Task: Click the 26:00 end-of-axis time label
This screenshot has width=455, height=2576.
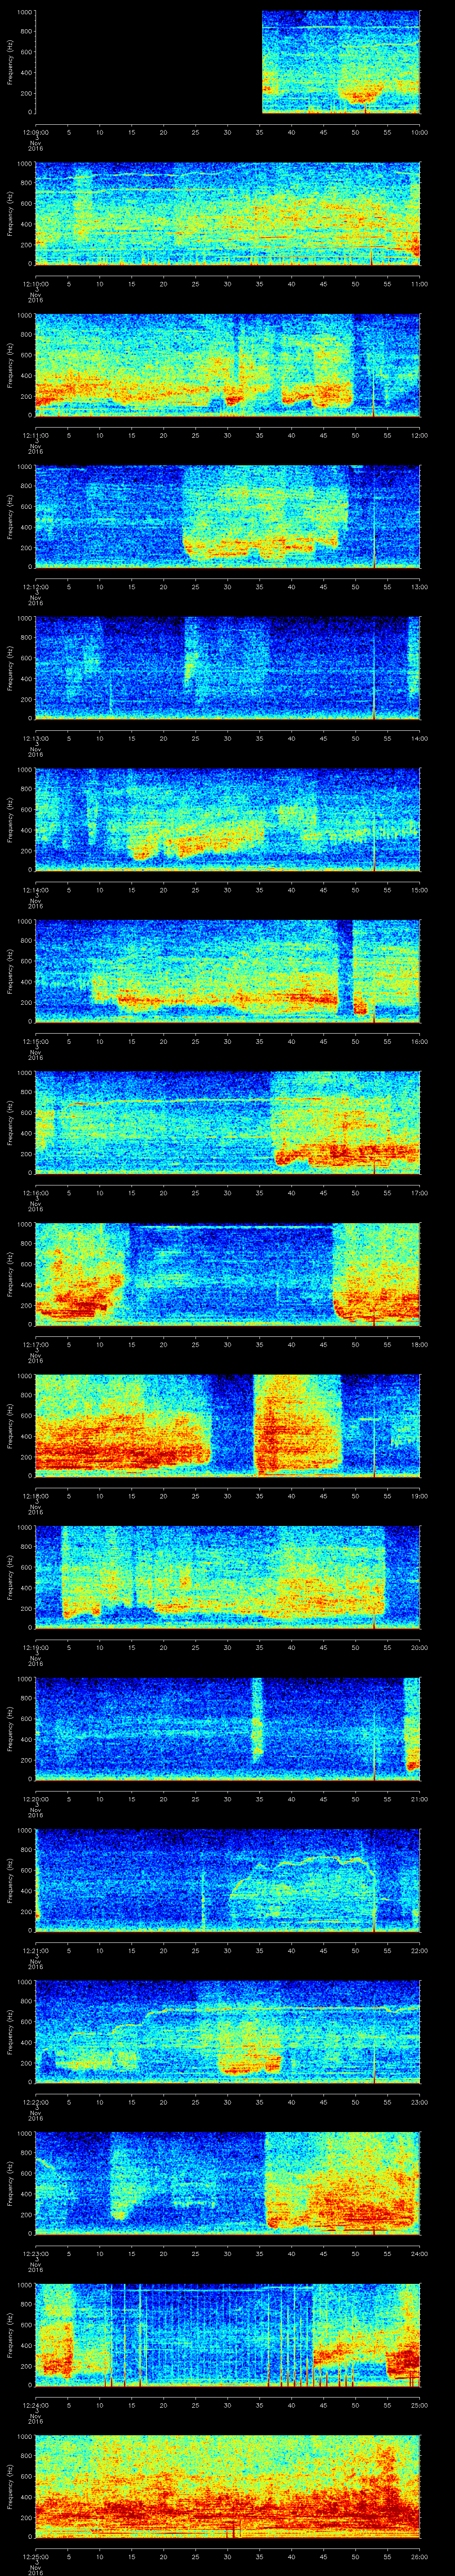Action: [420, 2556]
